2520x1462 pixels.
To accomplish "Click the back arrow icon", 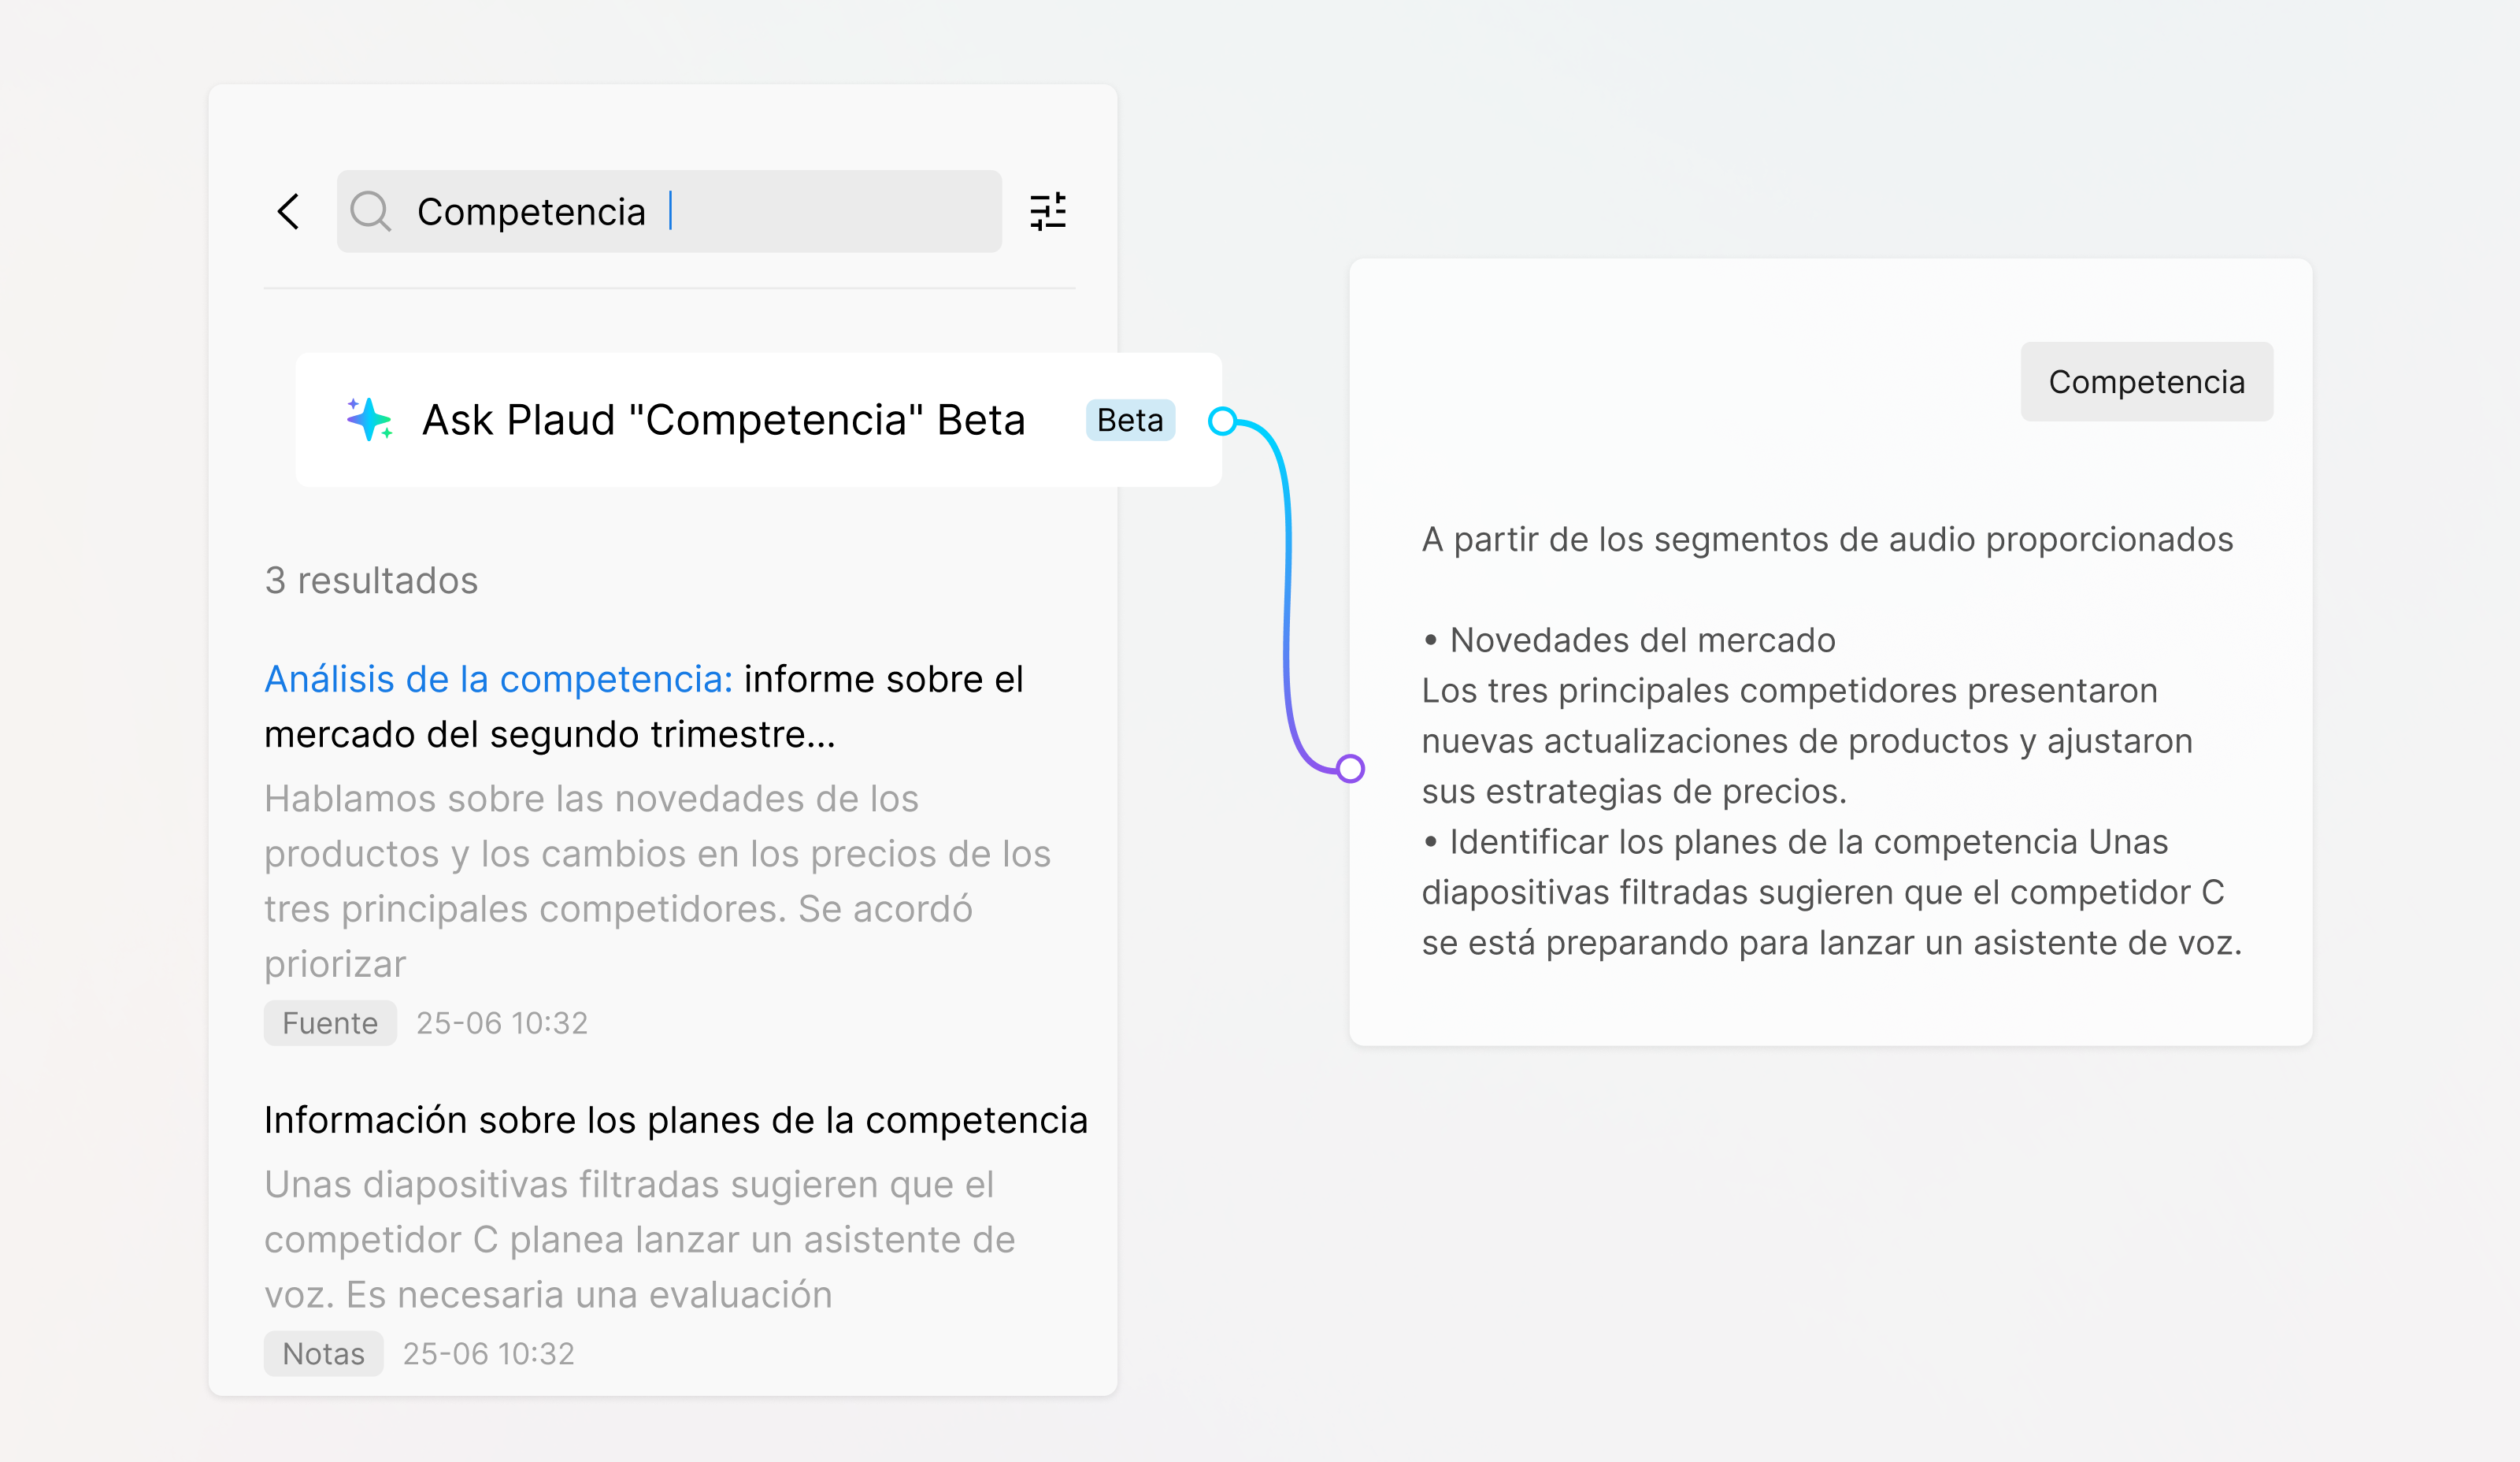I will click(289, 211).
